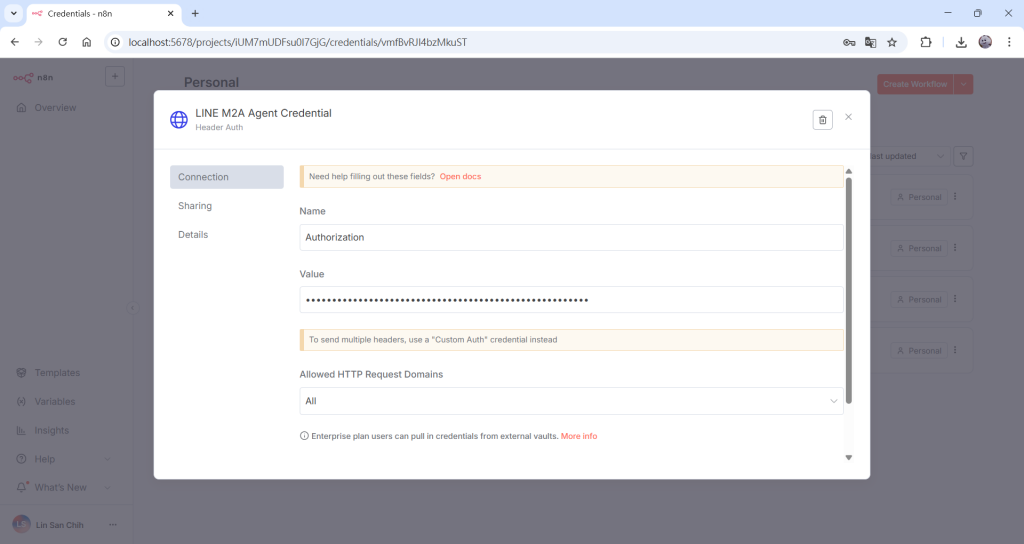Open user menu dots next to Lin San Chih
Image resolution: width=1024 pixels, height=544 pixels.
click(x=113, y=524)
